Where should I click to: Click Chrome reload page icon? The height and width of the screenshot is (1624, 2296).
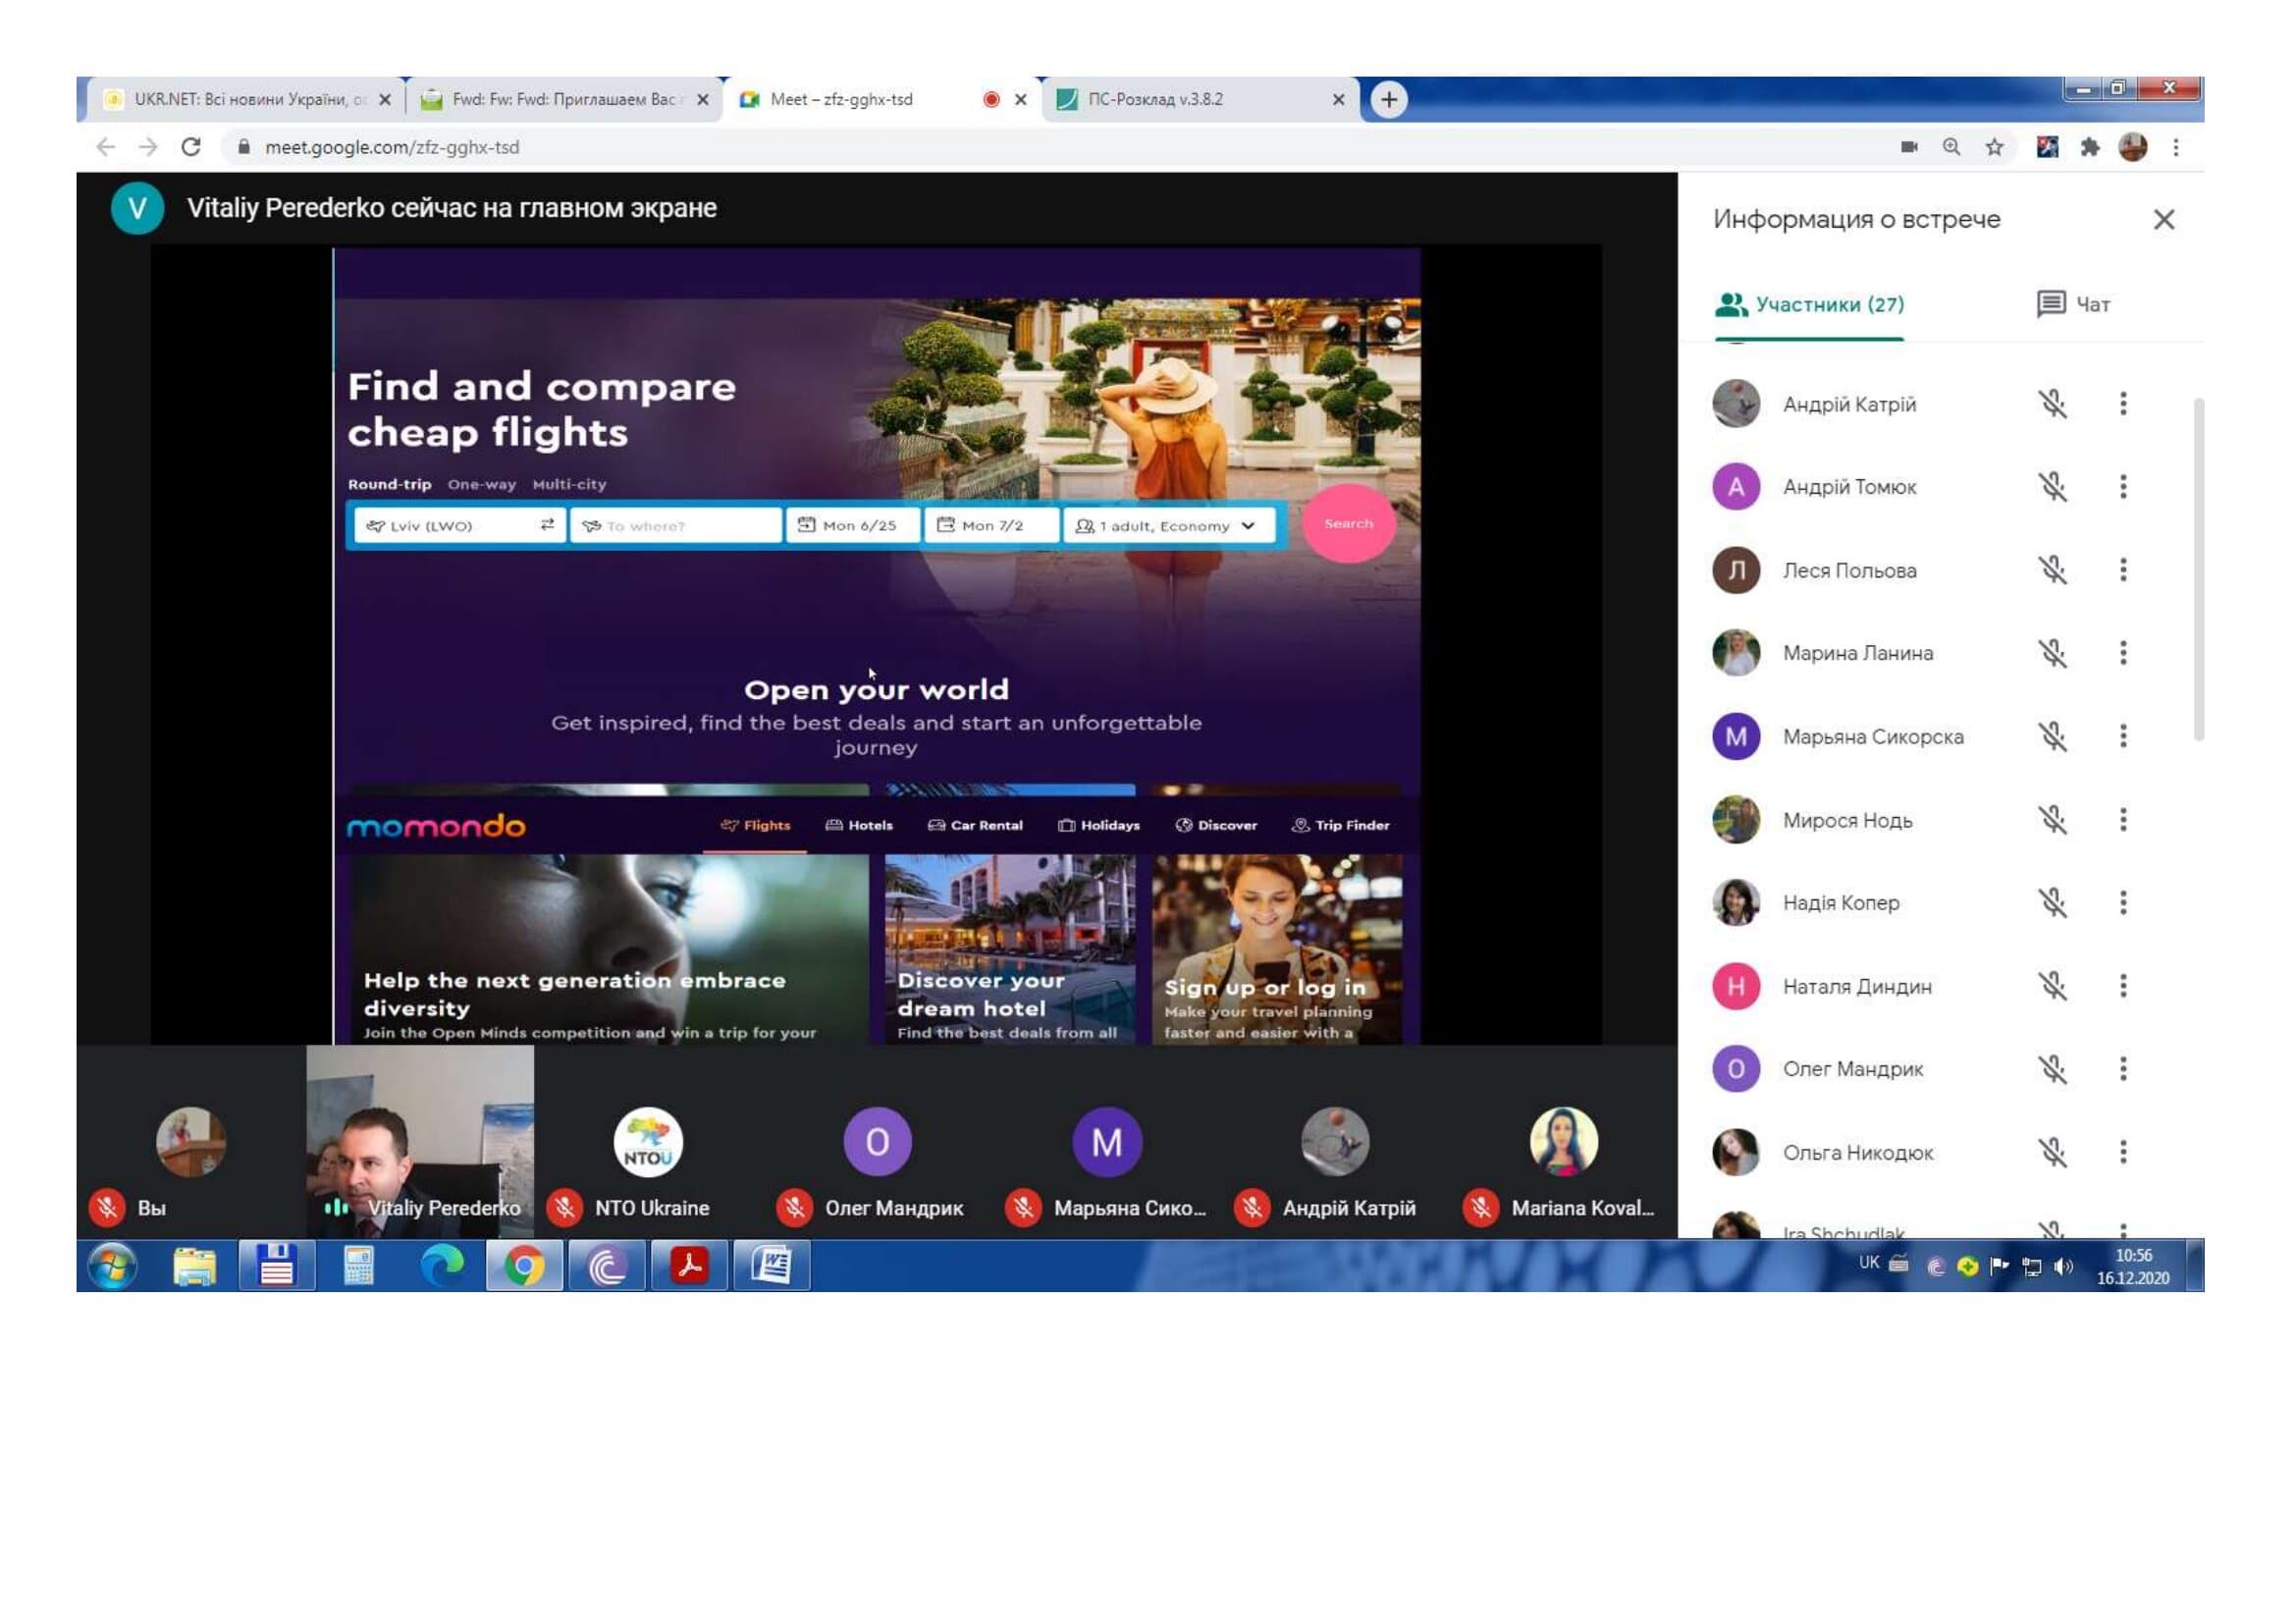pyautogui.click(x=191, y=147)
